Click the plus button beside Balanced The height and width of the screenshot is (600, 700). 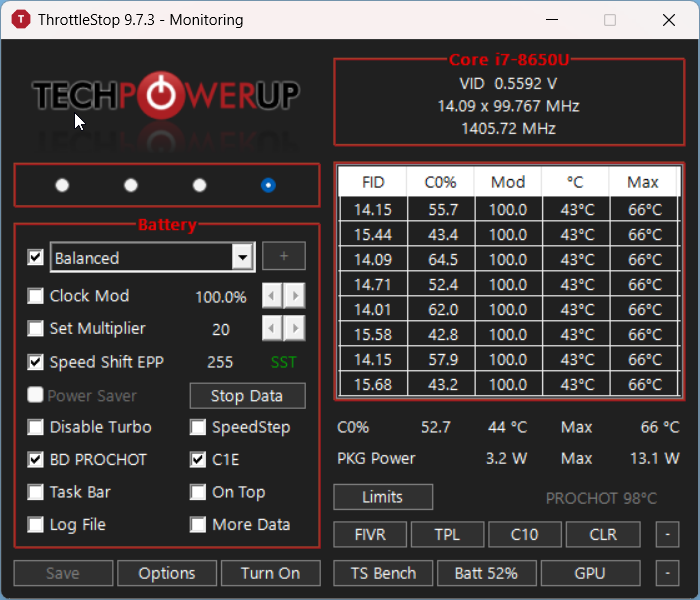tap(284, 256)
